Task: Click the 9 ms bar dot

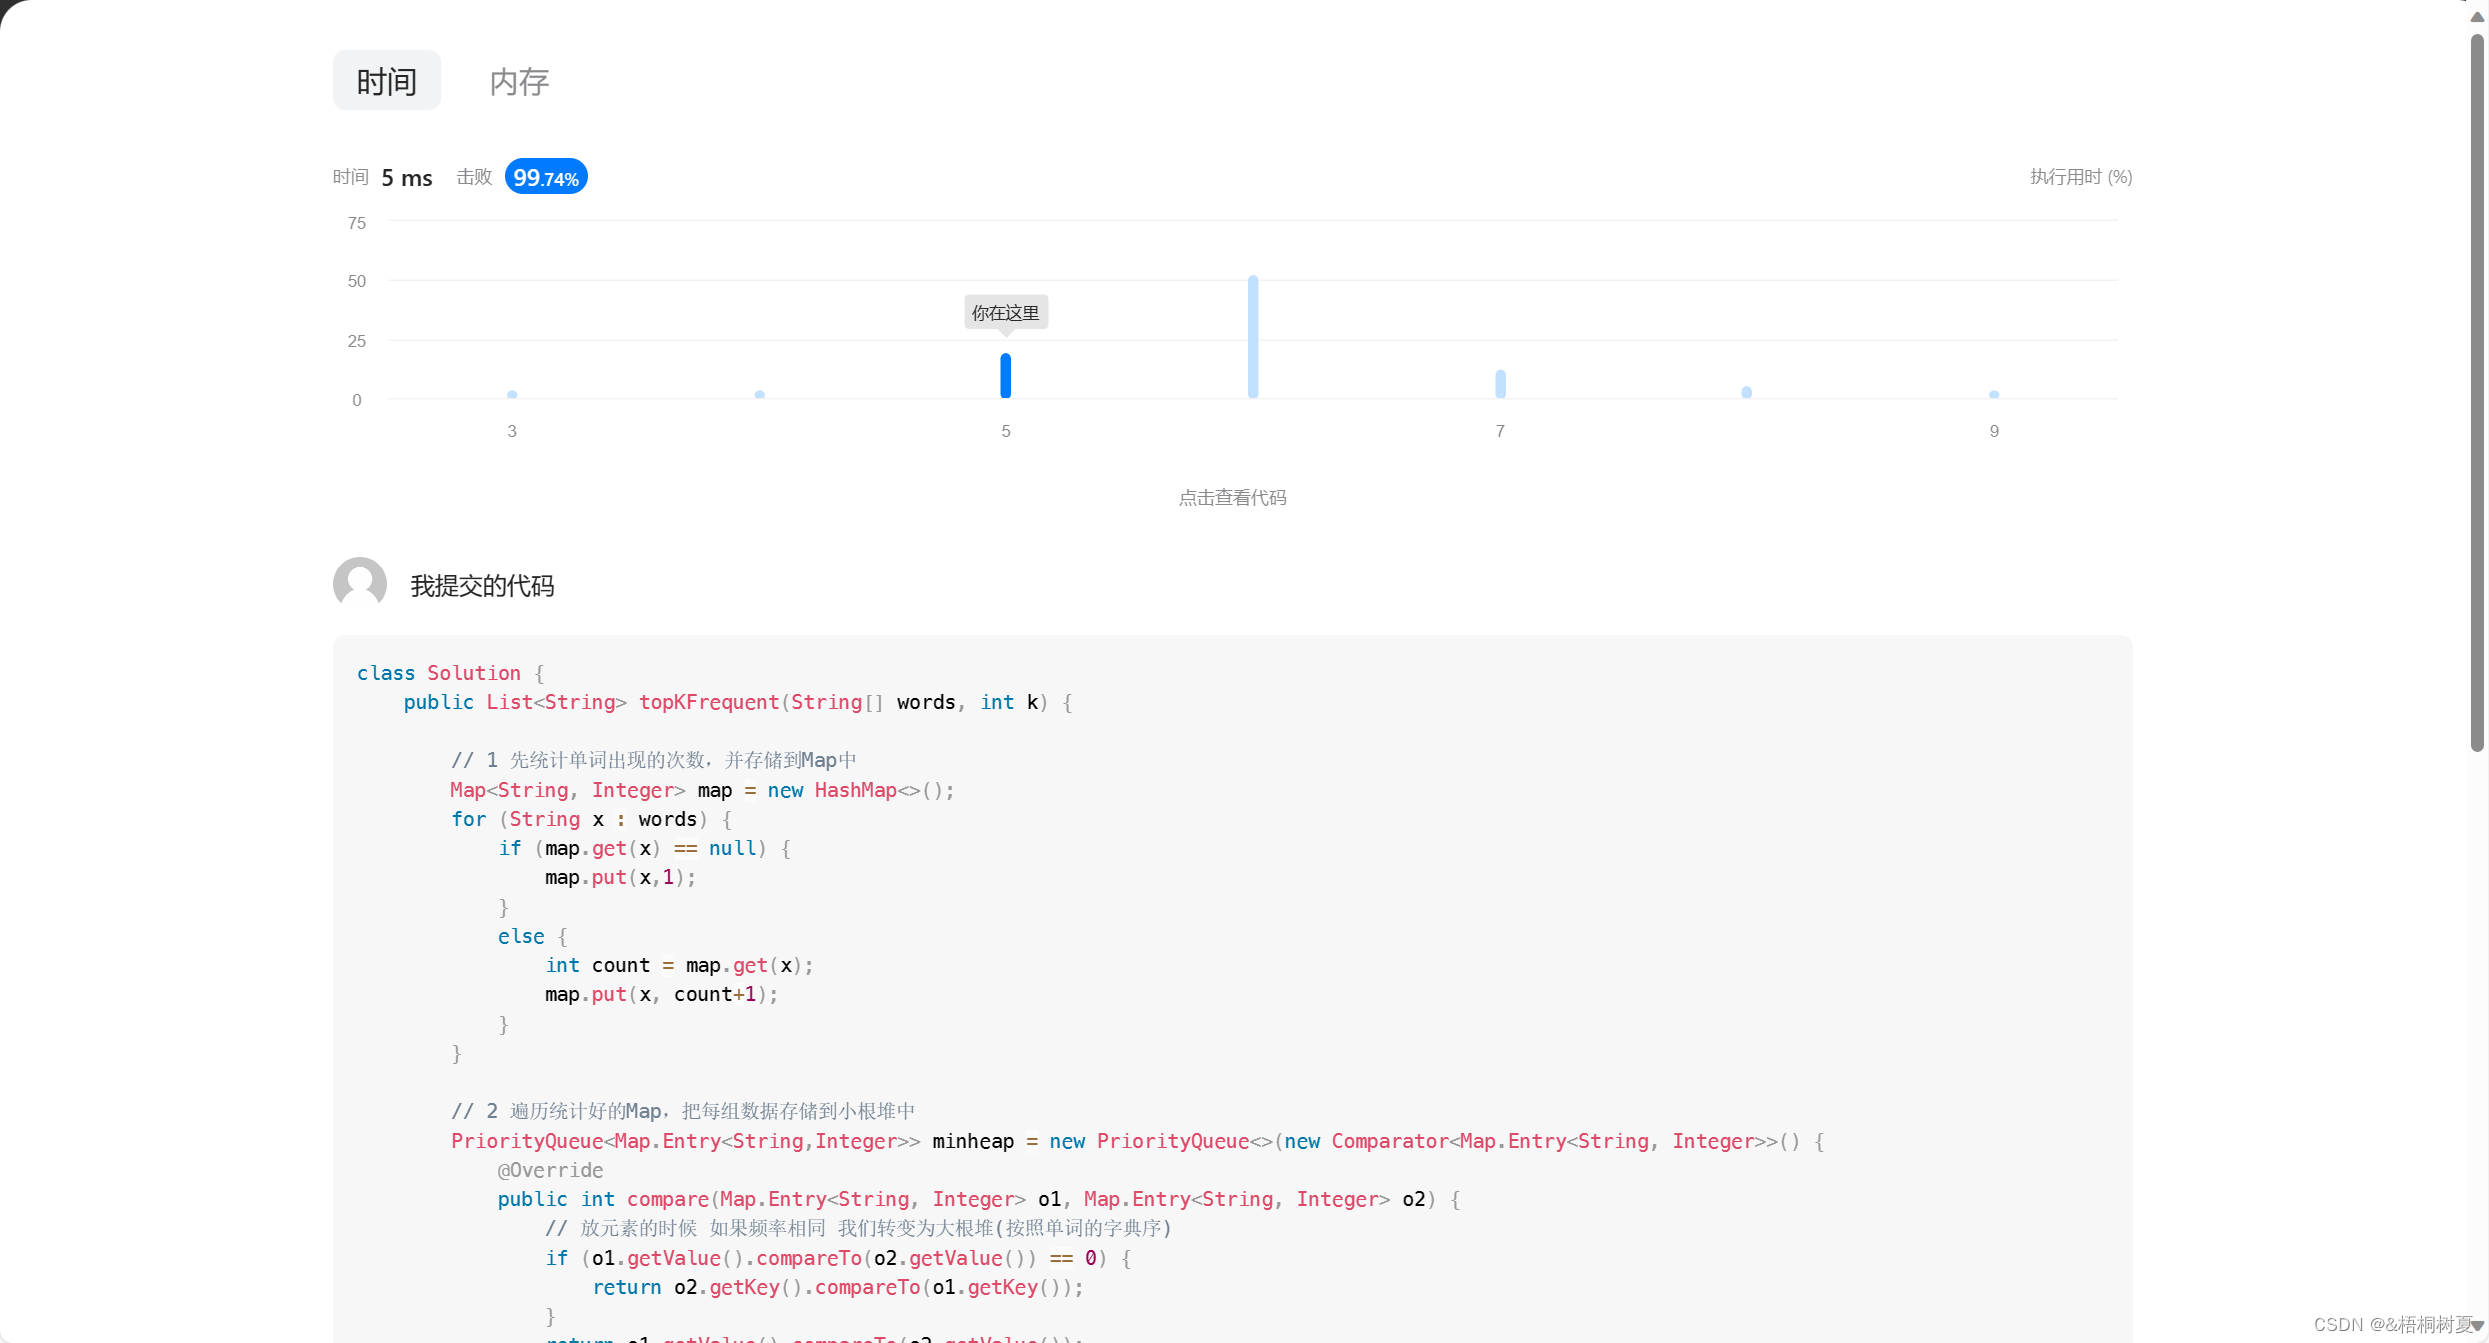Action: (1994, 394)
